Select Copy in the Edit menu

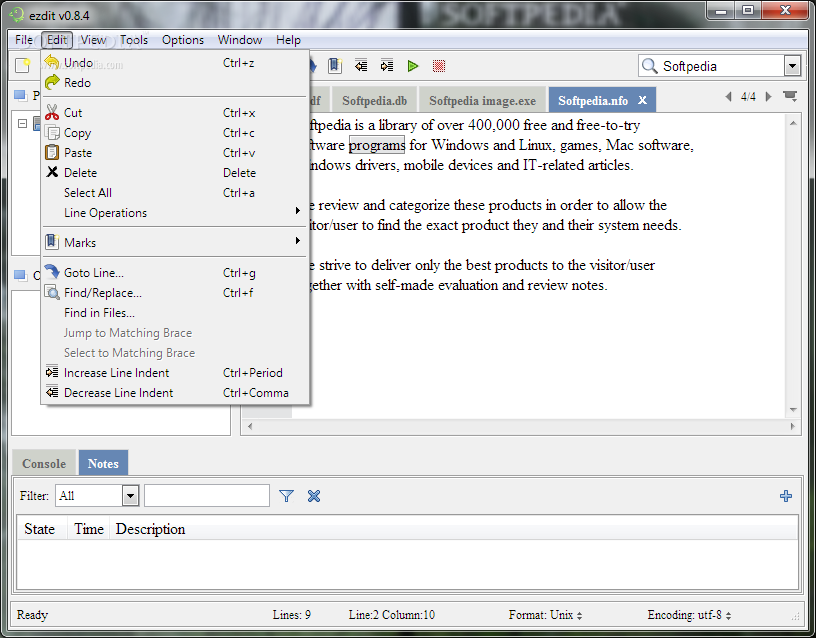point(175,133)
